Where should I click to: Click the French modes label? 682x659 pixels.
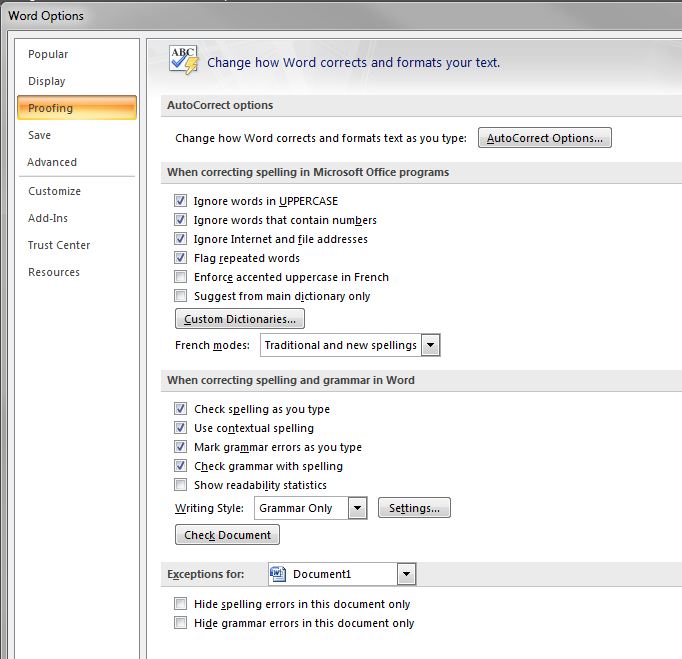(x=212, y=345)
